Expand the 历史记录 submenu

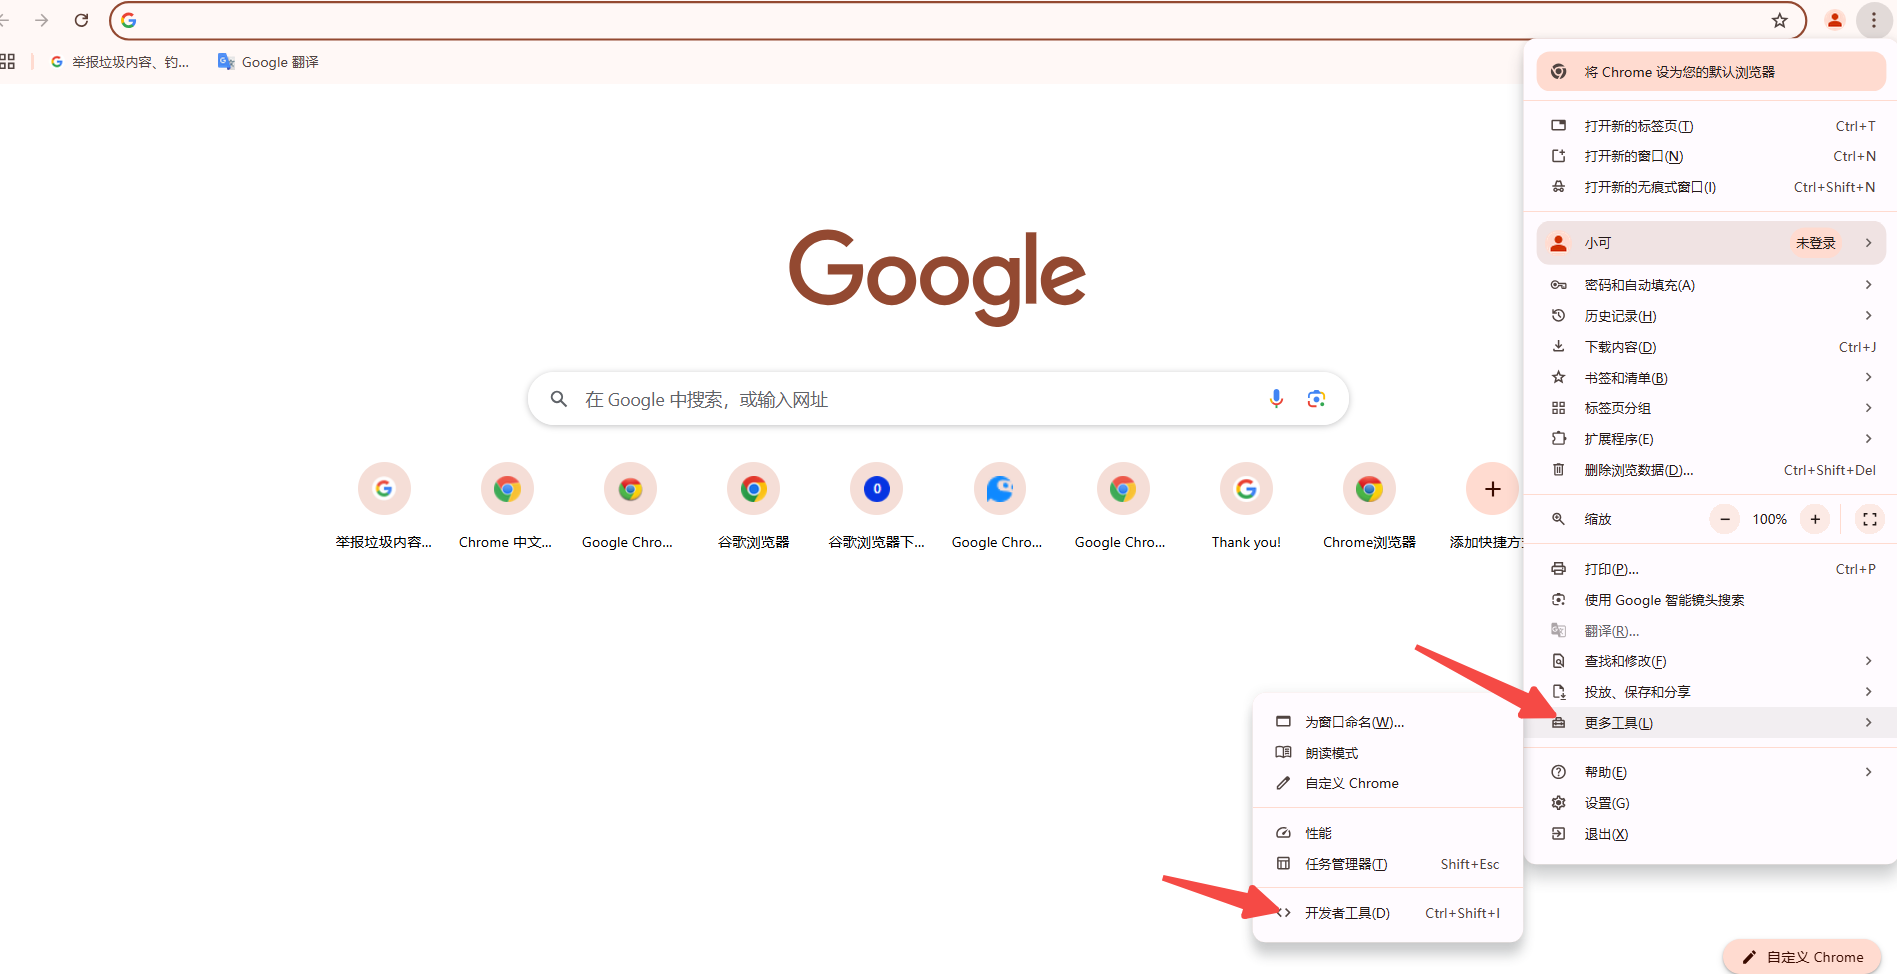pos(1711,316)
